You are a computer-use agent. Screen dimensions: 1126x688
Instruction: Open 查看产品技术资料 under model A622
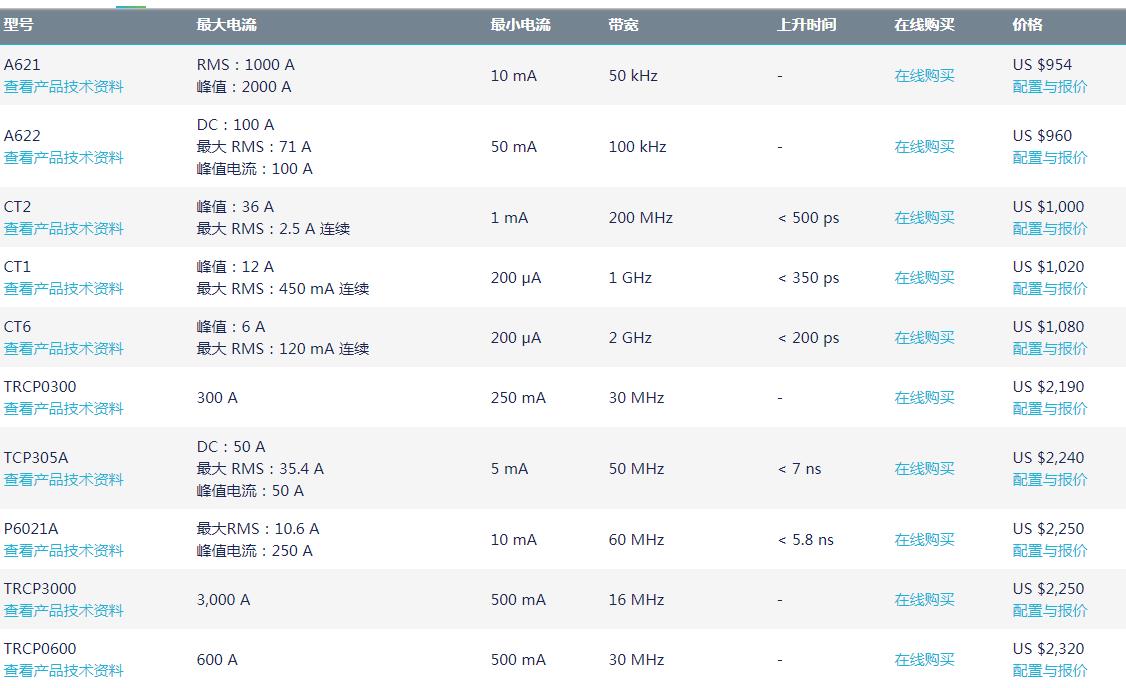[64, 158]
